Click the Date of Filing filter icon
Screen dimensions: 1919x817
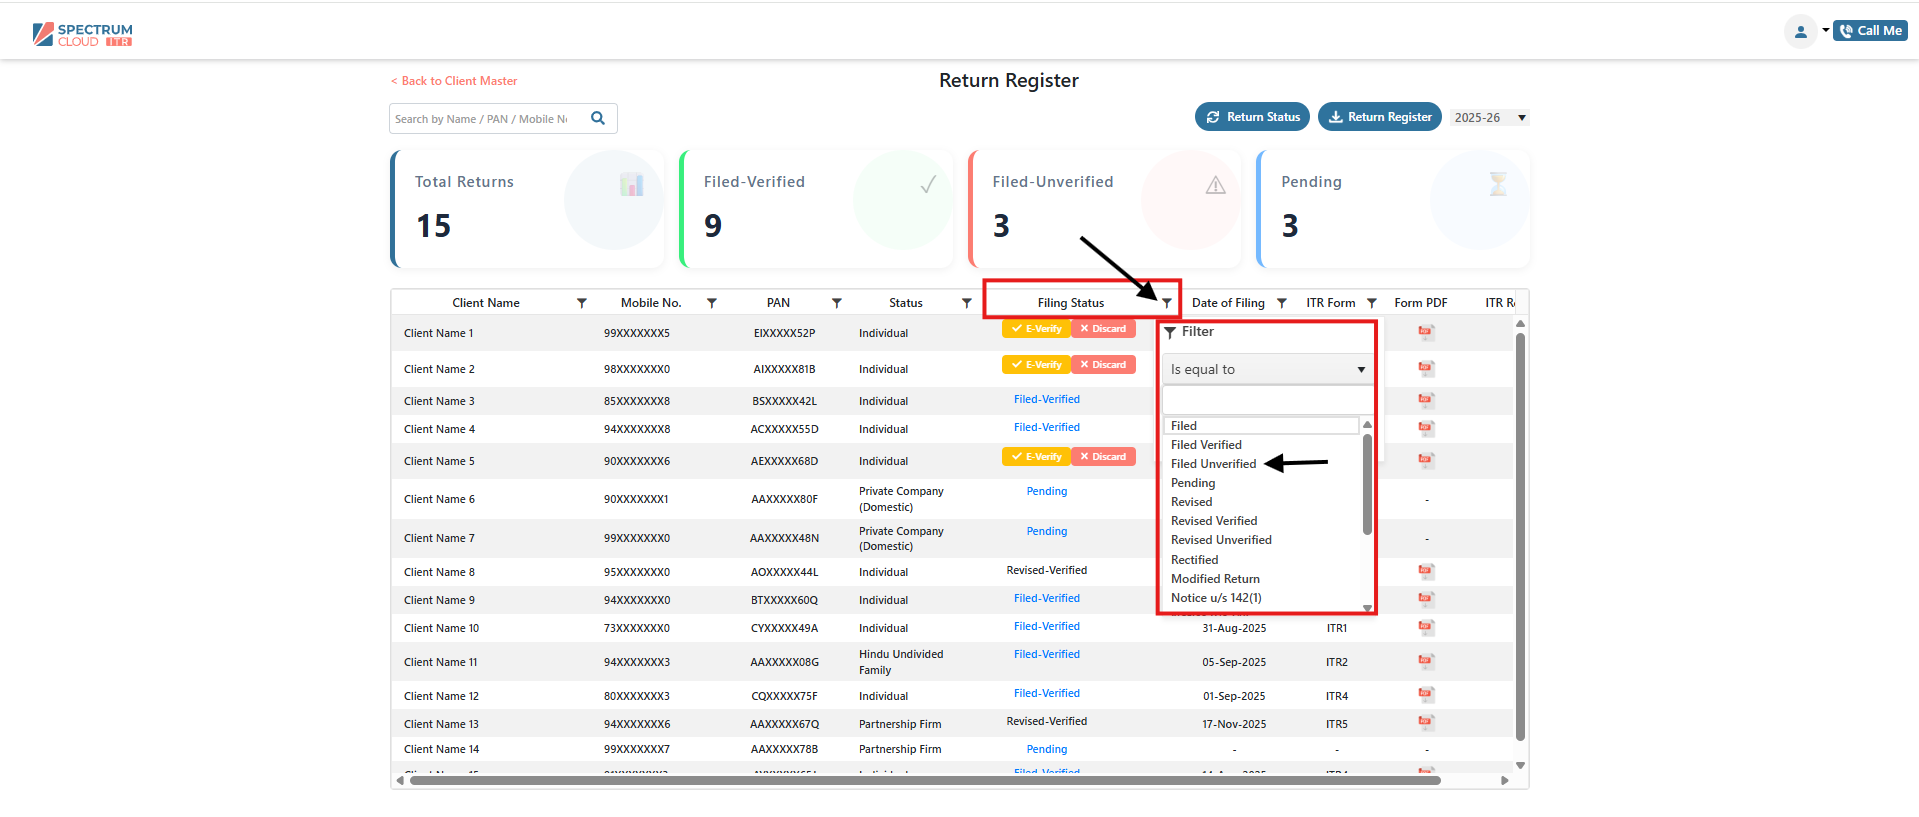click(1281, 303)
